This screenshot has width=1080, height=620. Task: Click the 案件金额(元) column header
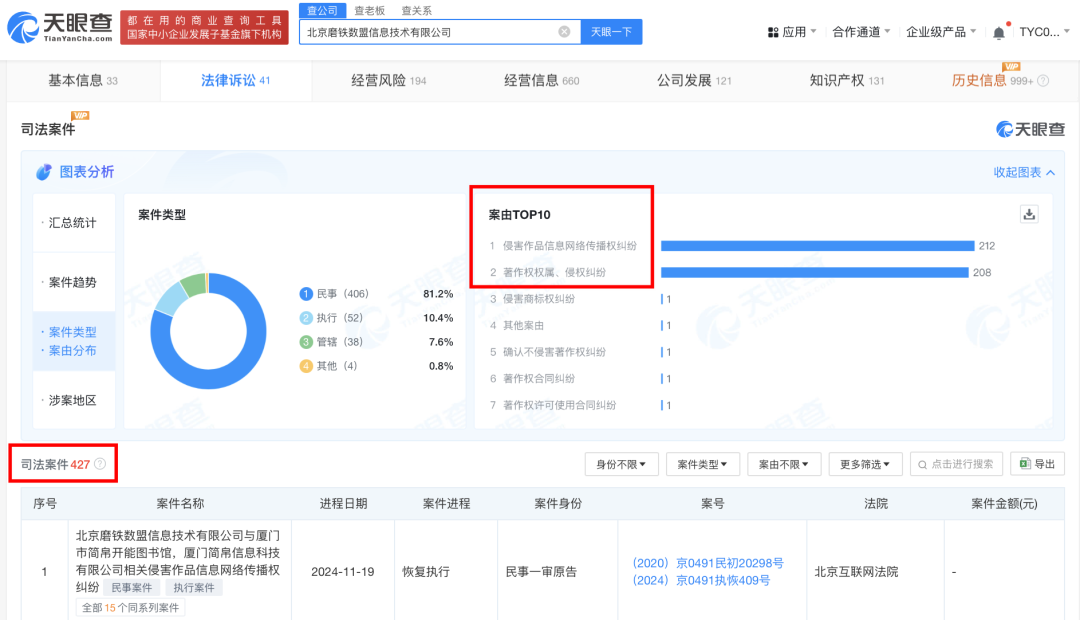(x=1004, y=504)
